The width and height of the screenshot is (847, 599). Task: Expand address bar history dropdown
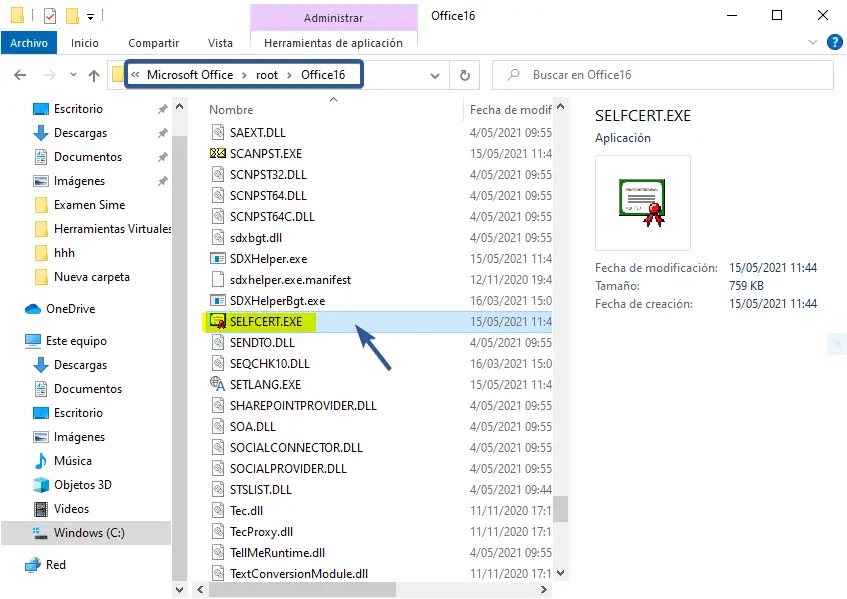435,76
